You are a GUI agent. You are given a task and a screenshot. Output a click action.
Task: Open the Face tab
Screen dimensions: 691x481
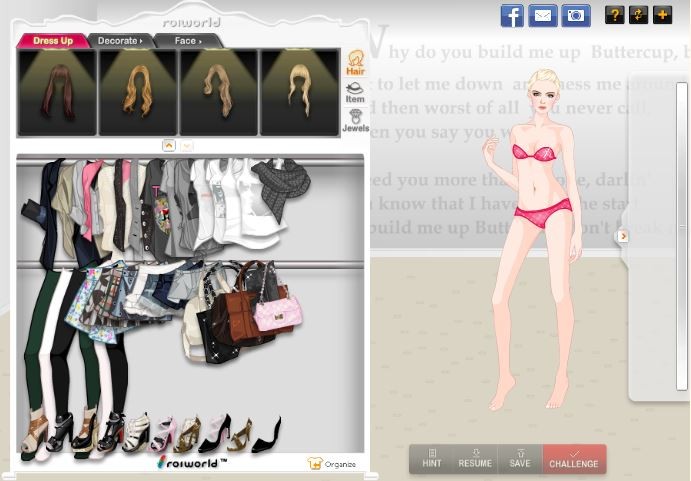click(x=186, y=41)
